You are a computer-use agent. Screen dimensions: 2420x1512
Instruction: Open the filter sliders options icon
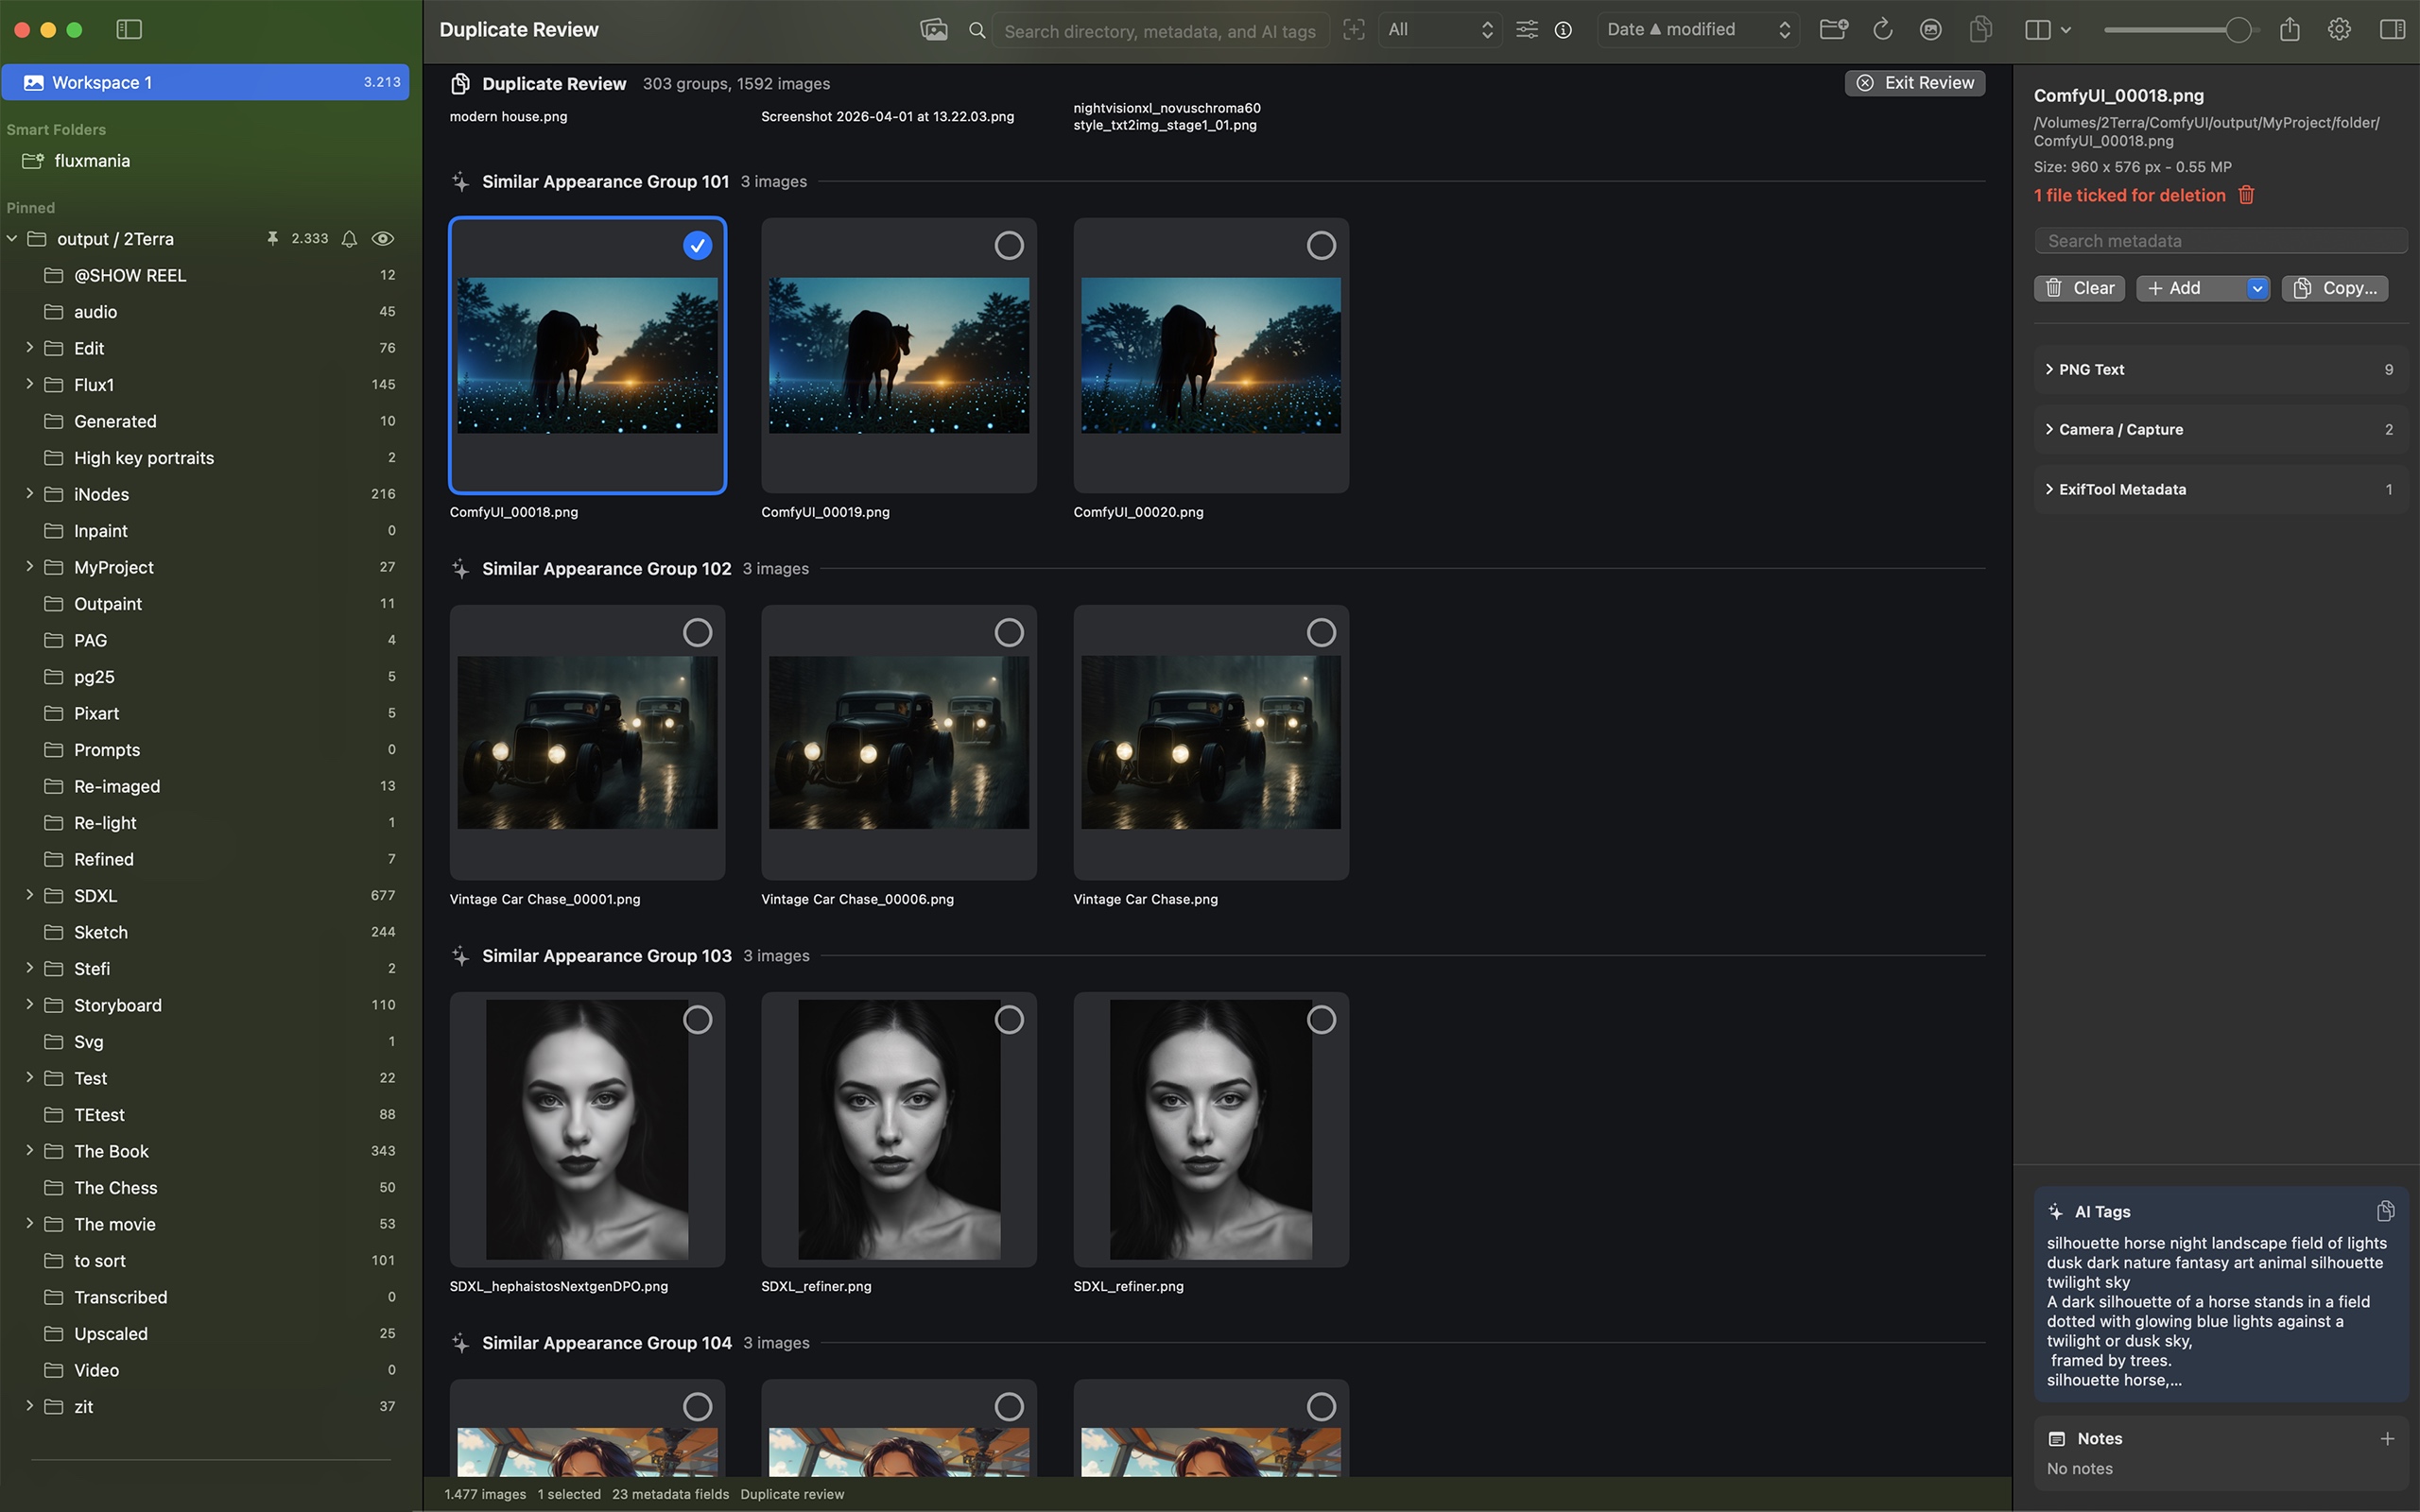[x=1526, y=30]
